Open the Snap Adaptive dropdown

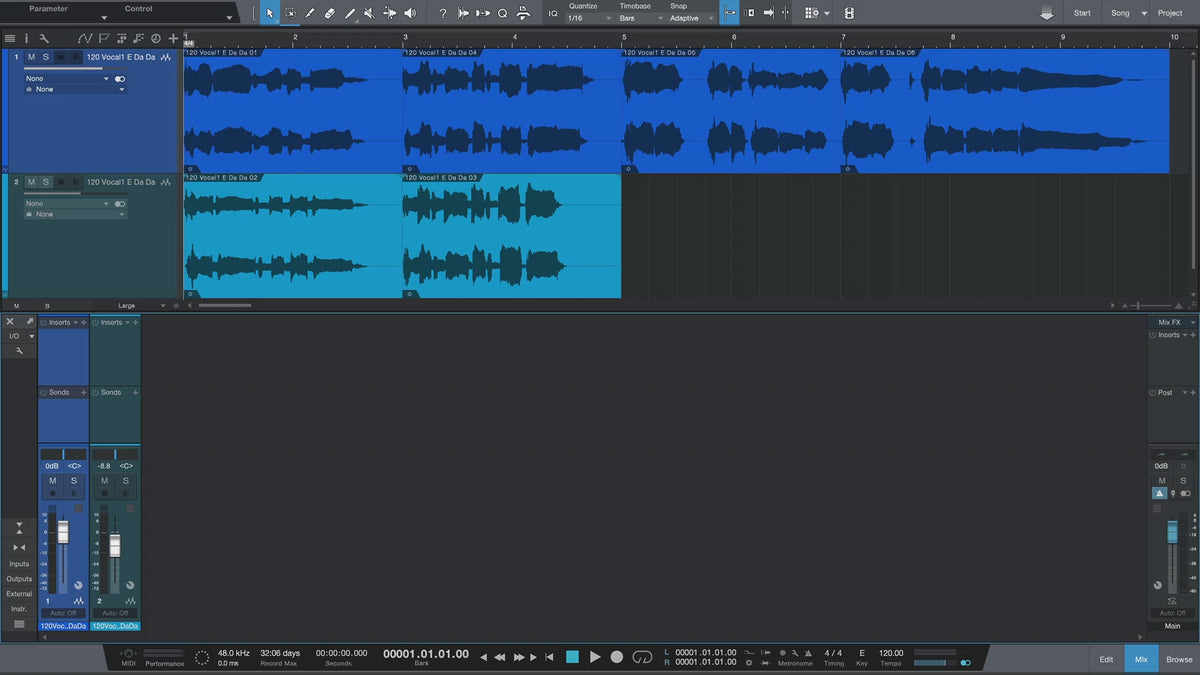coord(691,18)
